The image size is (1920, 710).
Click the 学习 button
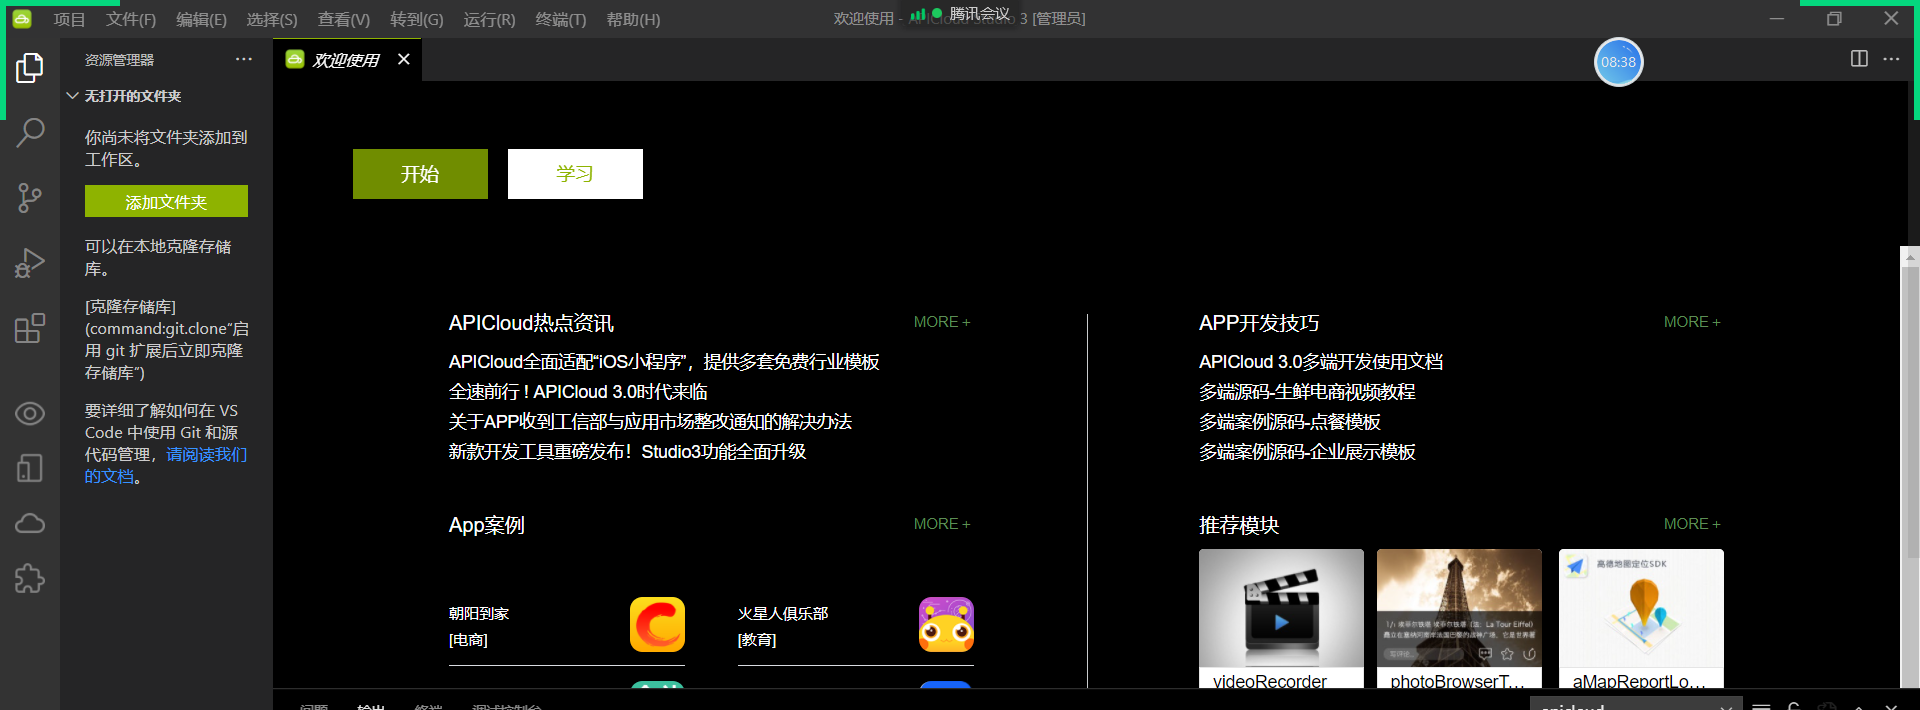(x=575, y=174)
